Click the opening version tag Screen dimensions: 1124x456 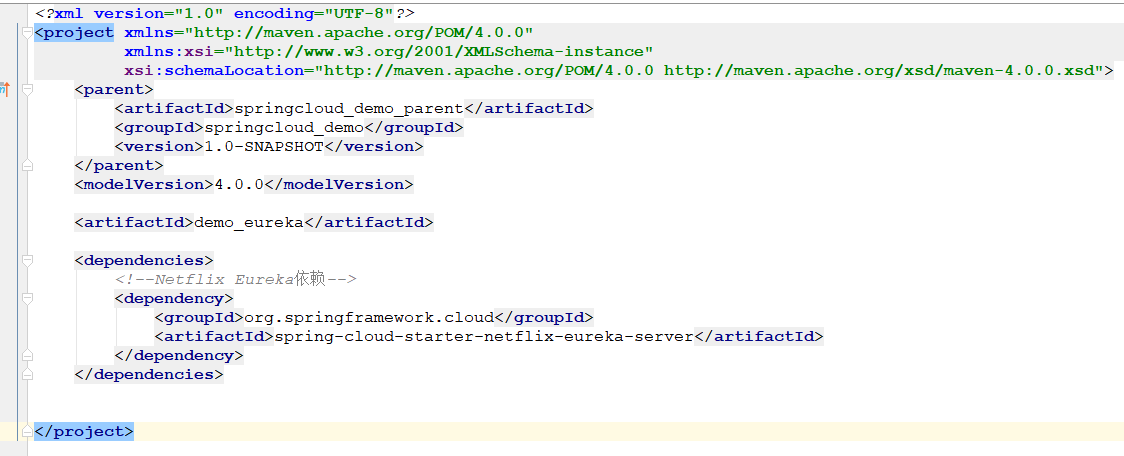point(159,146)
